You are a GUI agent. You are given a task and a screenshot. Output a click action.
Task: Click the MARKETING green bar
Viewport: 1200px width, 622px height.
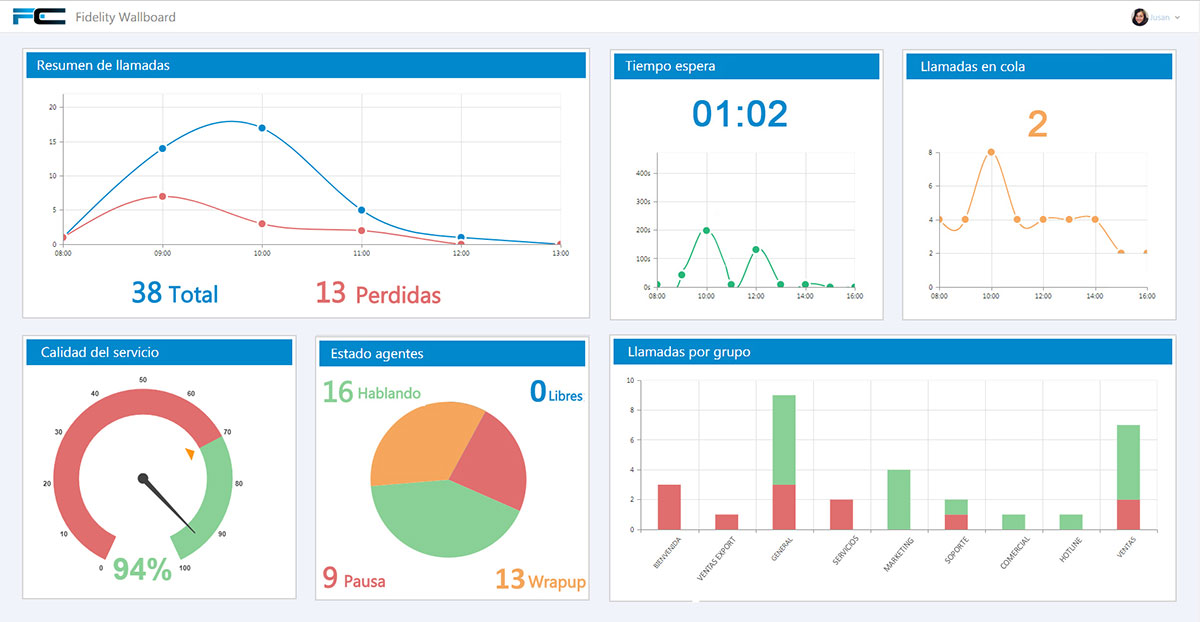point(898,499)
